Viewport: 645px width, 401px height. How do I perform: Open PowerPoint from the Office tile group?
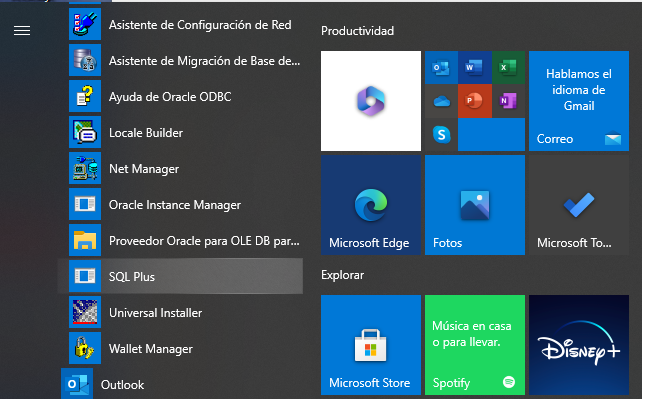pos(475,101)
